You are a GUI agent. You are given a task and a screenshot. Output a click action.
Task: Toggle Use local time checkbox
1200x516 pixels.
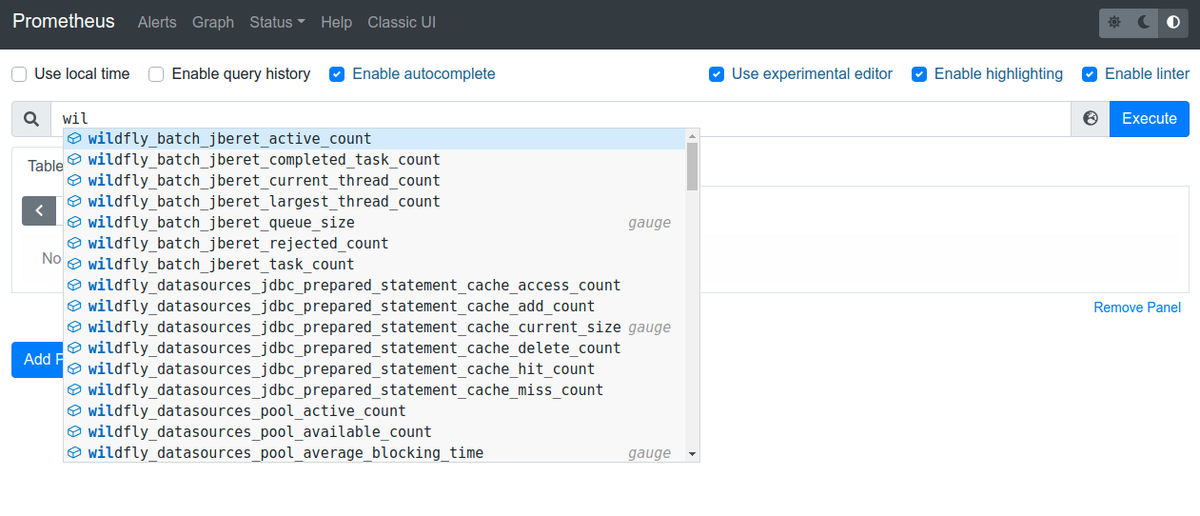(x=19, y=74)
